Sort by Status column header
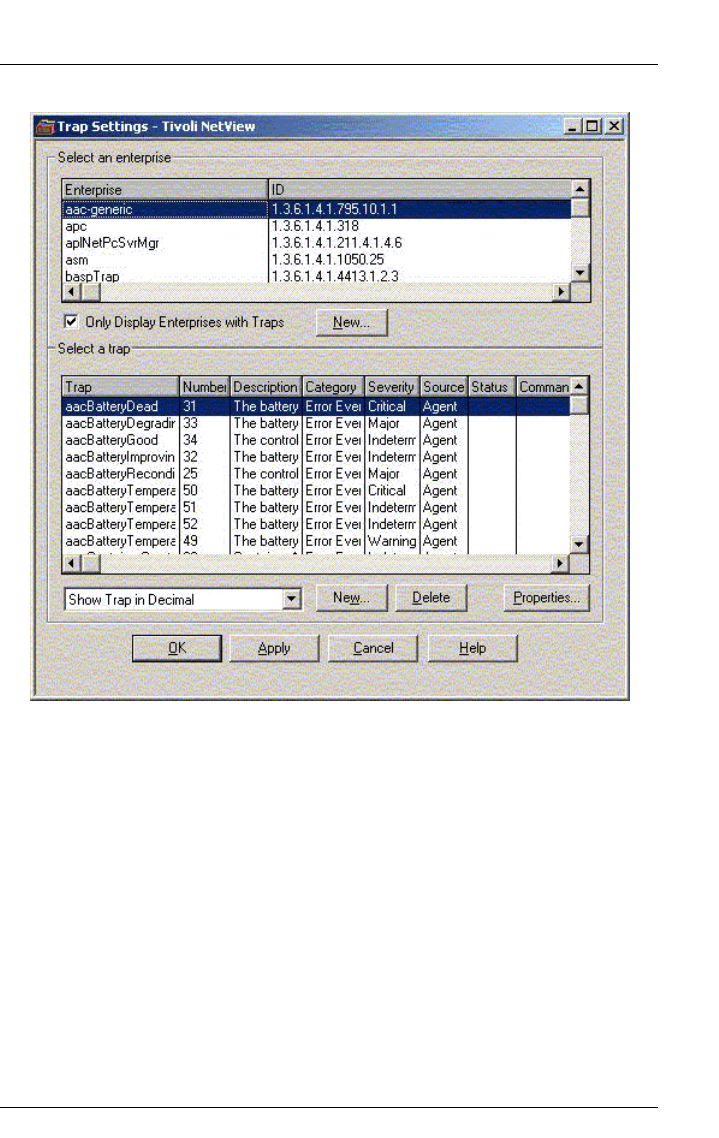719x1138 pixels. pos(491,387)
